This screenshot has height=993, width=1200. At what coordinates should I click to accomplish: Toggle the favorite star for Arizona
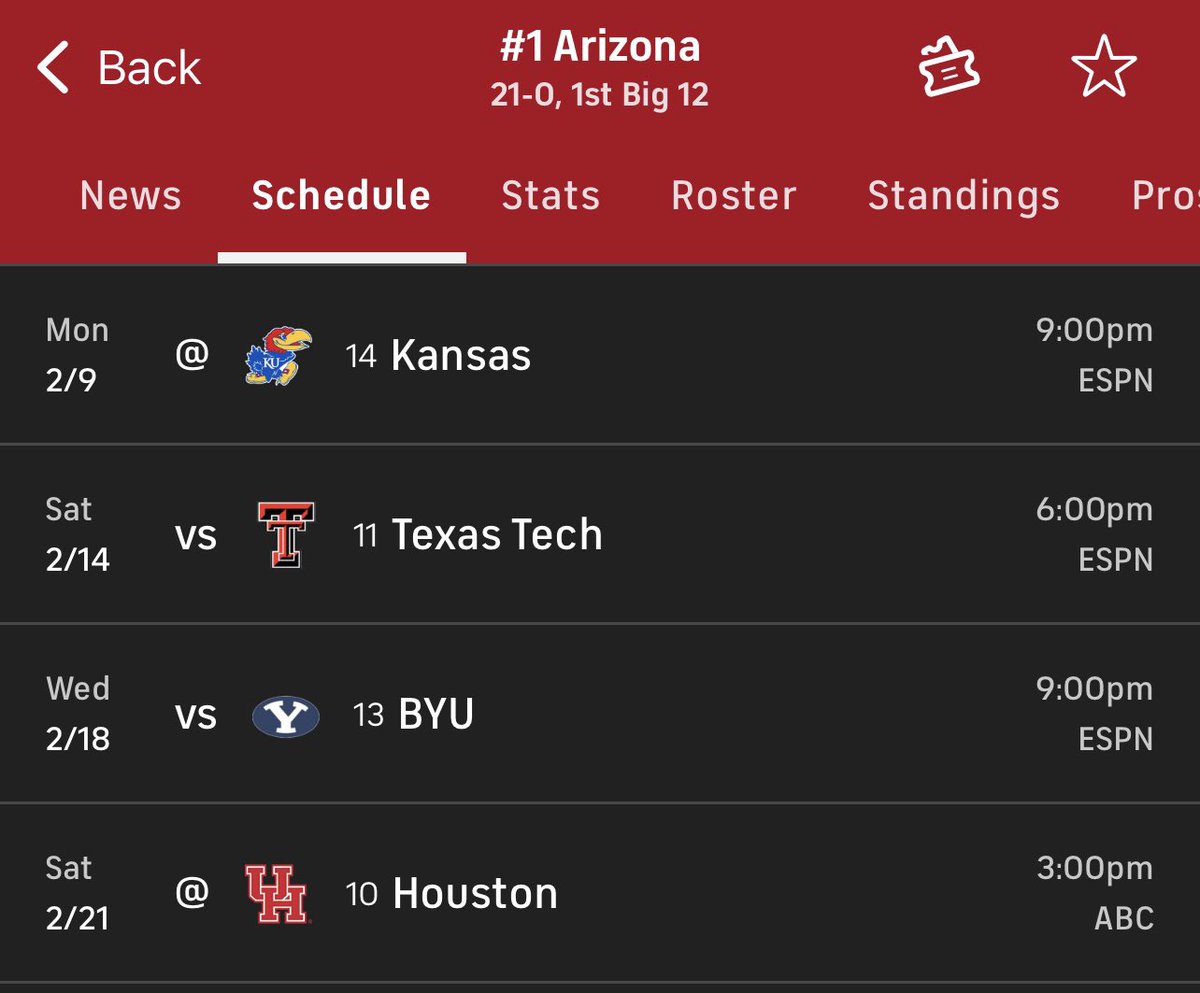[x=1104, y=67]
